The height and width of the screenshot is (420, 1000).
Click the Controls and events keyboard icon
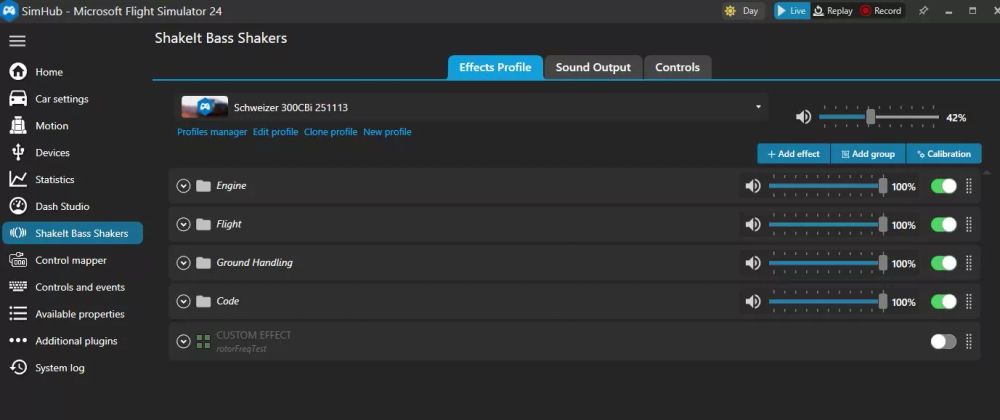(18, 287)
